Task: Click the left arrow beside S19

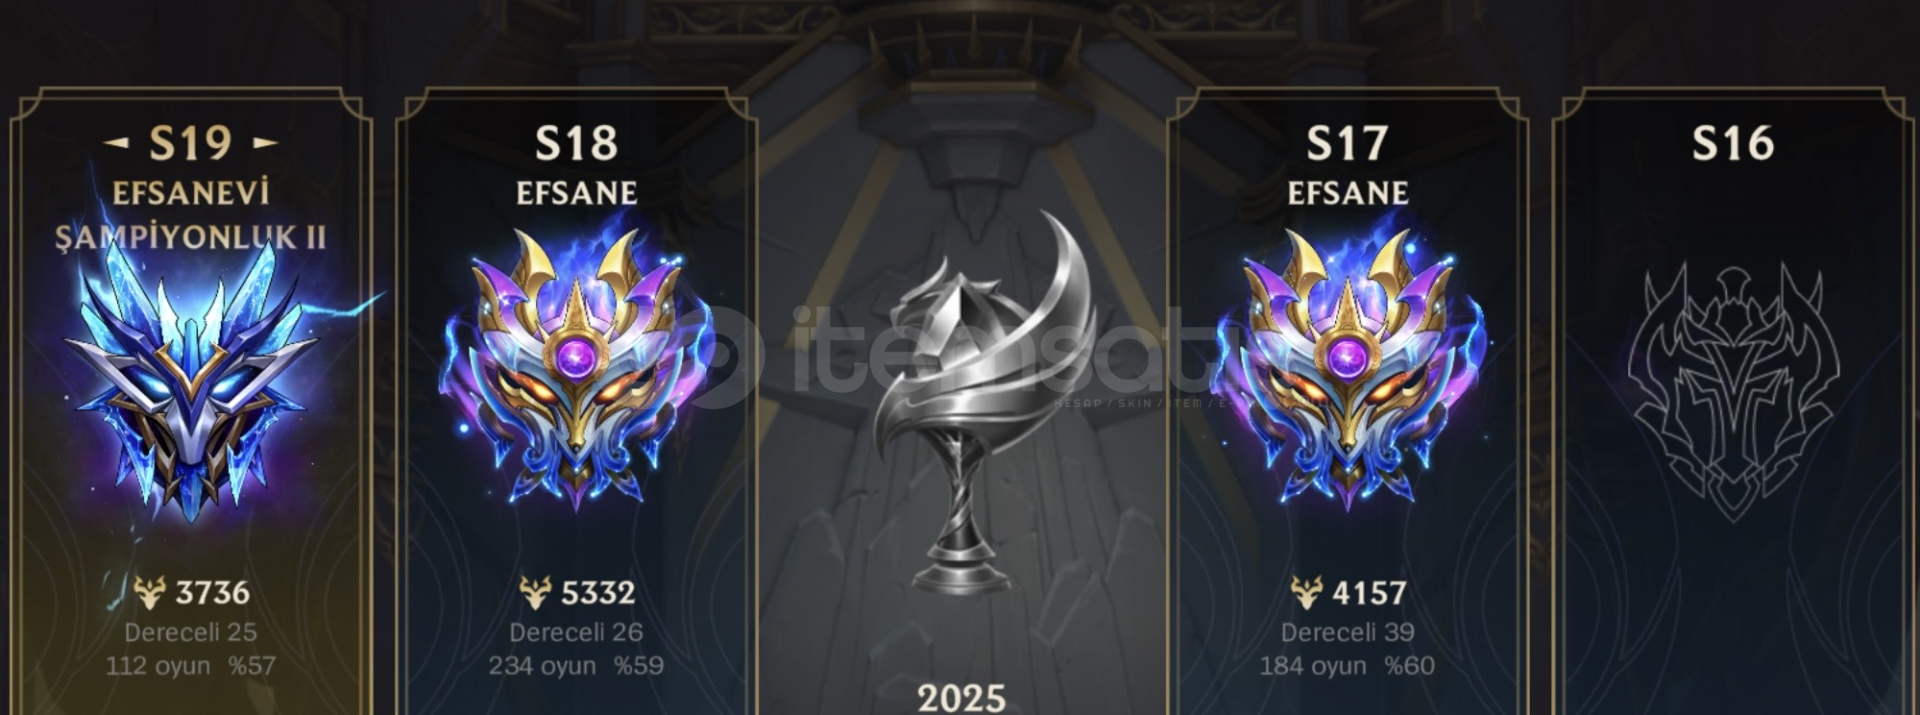Action: coord(116,143)
